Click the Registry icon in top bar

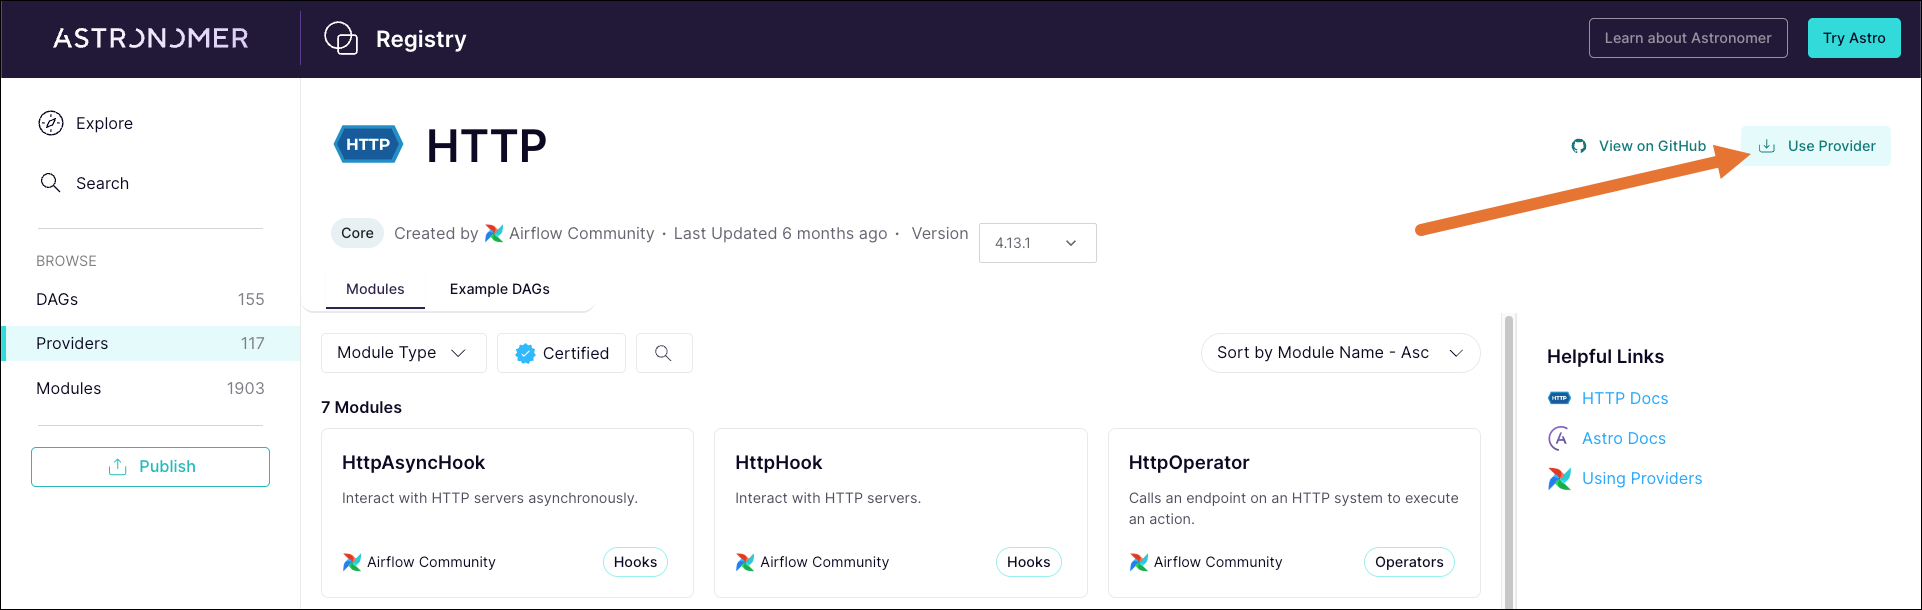point(341,38)
